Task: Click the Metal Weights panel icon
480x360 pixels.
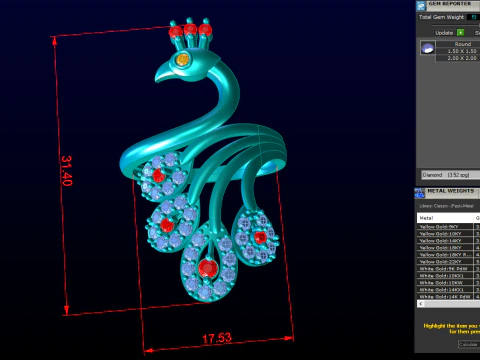Action: 419,193
